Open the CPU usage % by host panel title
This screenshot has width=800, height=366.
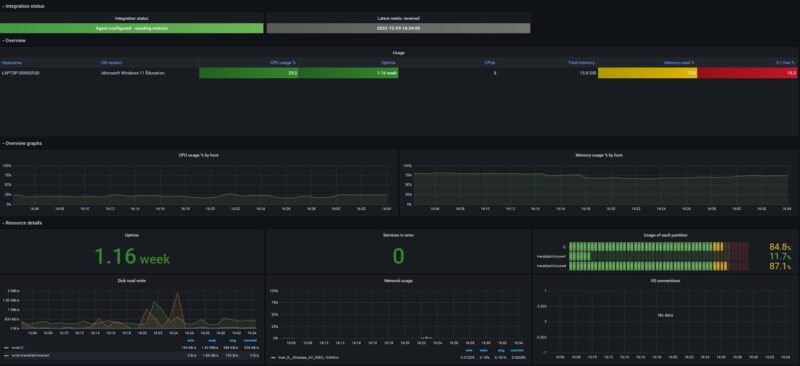198,155
